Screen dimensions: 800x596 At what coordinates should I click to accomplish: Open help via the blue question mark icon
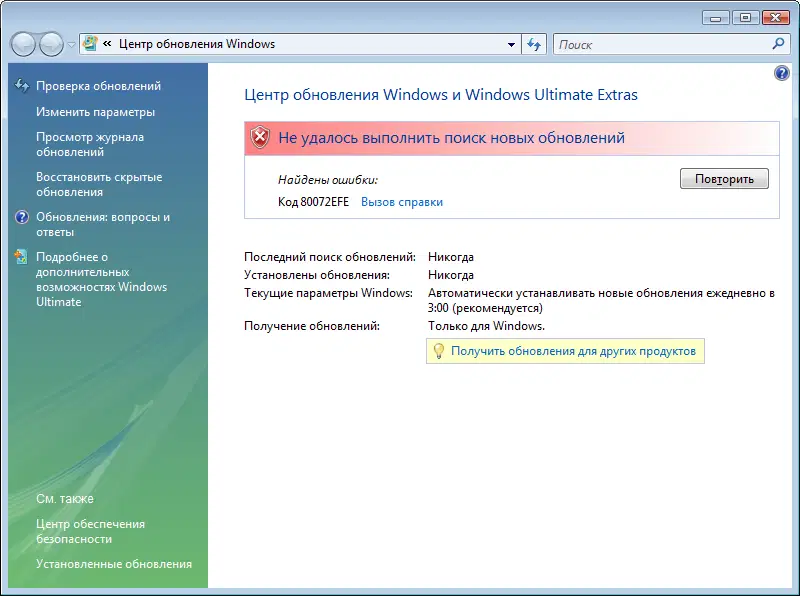[x=781, y=73]
